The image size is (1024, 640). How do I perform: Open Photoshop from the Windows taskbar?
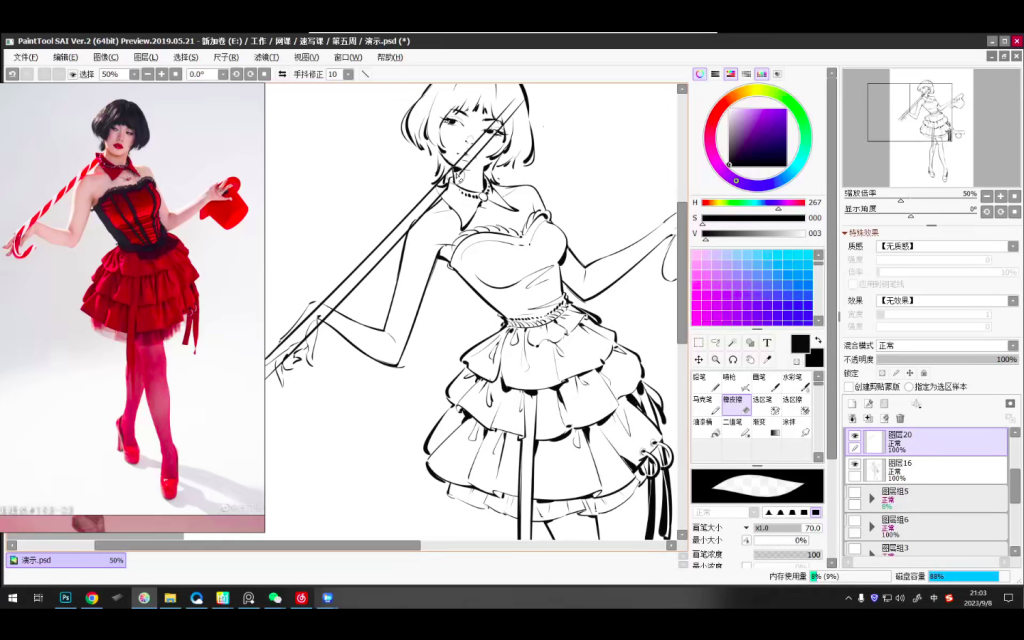tap(66, 598)
